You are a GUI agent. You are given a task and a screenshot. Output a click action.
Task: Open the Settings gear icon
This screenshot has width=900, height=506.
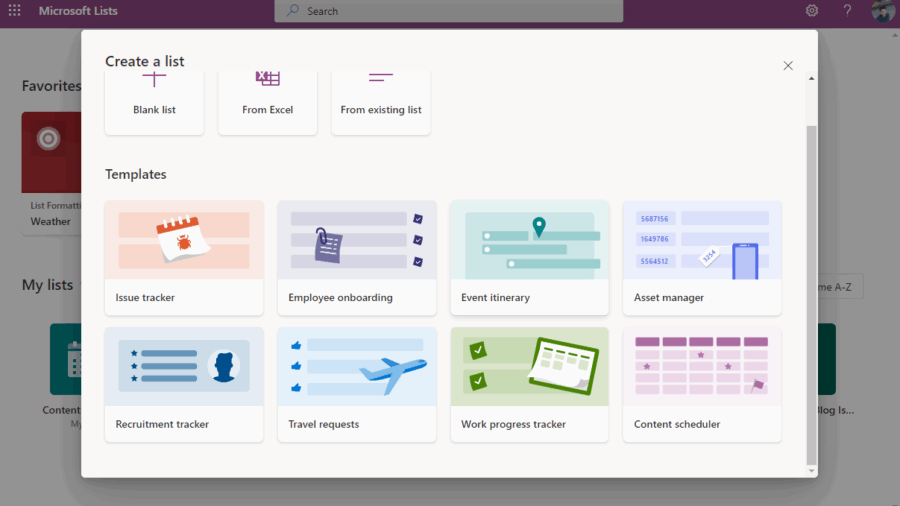coord(812,10)
